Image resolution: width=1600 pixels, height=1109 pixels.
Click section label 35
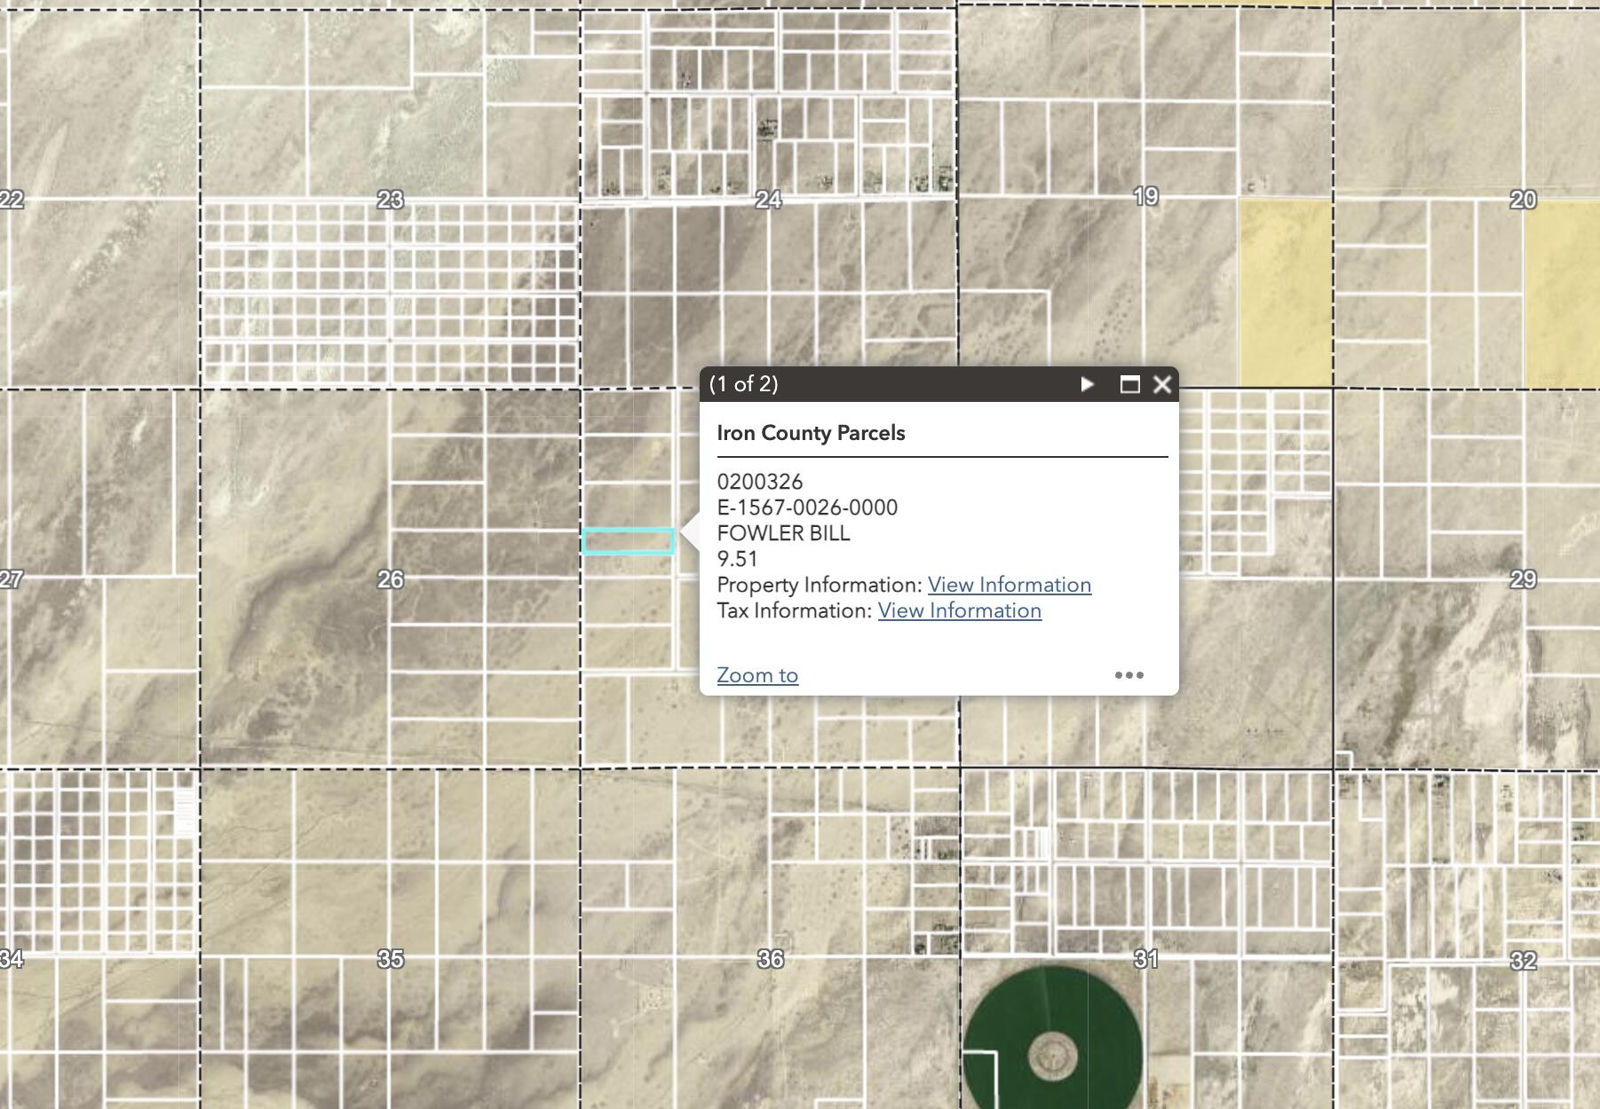(390, 959)
